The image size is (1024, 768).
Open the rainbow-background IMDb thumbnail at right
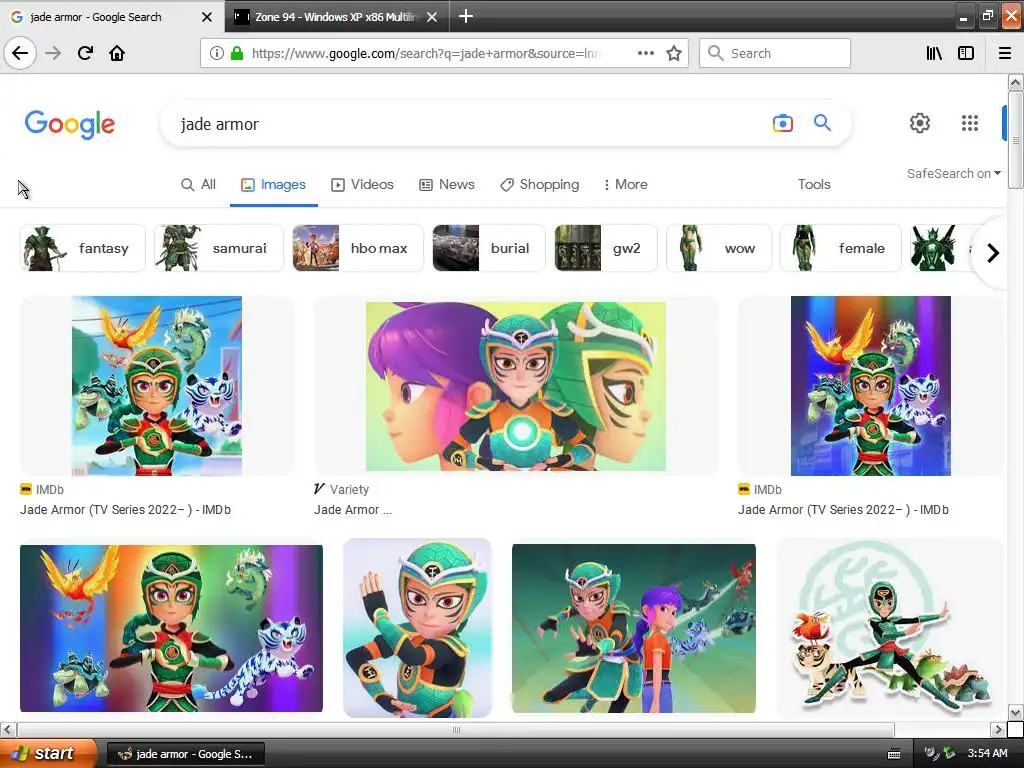point(871,386)
